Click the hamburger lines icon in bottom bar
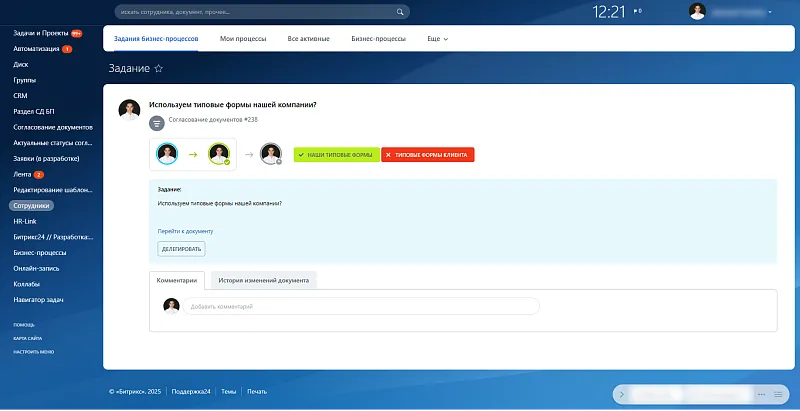The width and height of the screenshot is (800, 411). point(778,394)
